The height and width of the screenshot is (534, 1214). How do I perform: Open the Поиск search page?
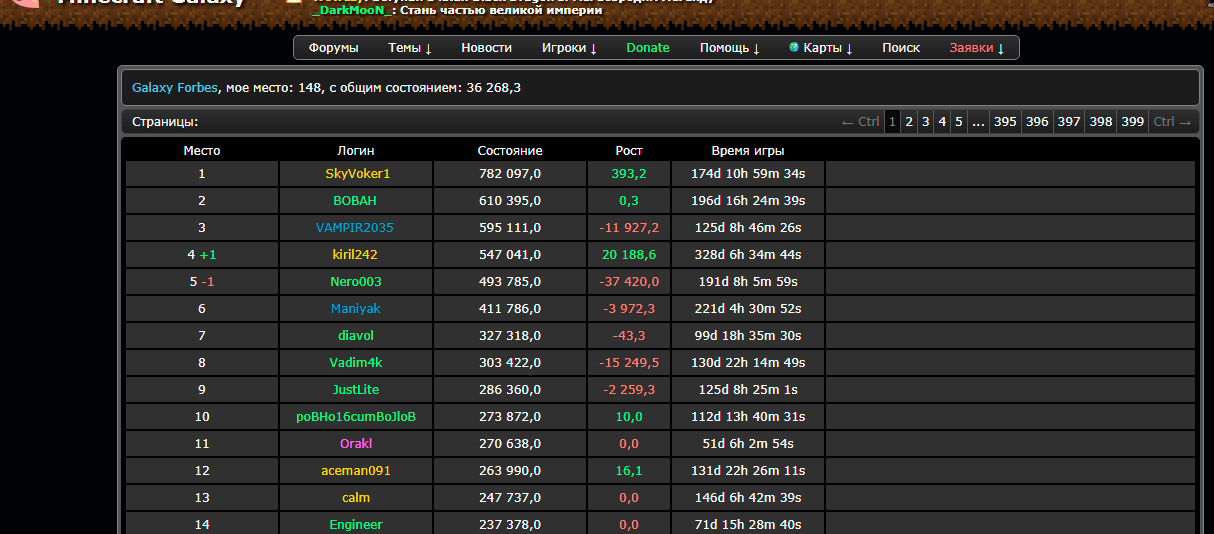901,48
